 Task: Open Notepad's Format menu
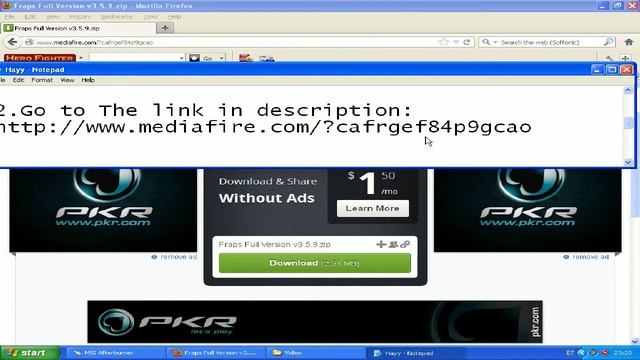point(42,80)
